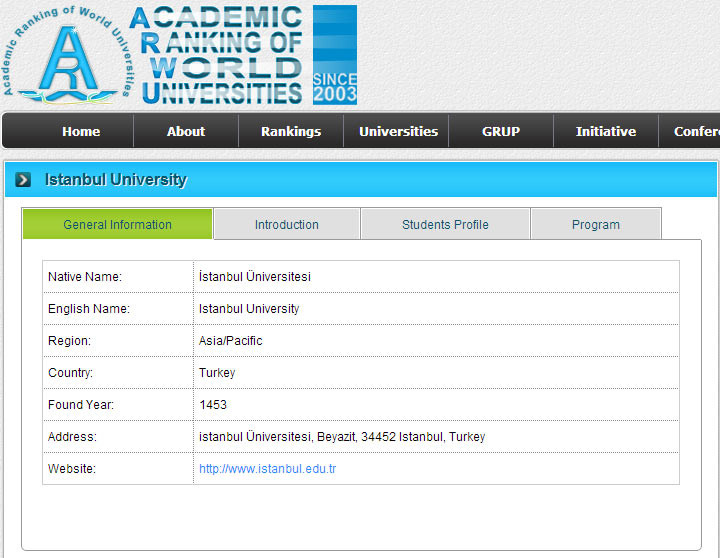This screenshot has height=558, width=720.
Task: Click the arrow icon beside Istanbul University heading
Action: point(23,180)
